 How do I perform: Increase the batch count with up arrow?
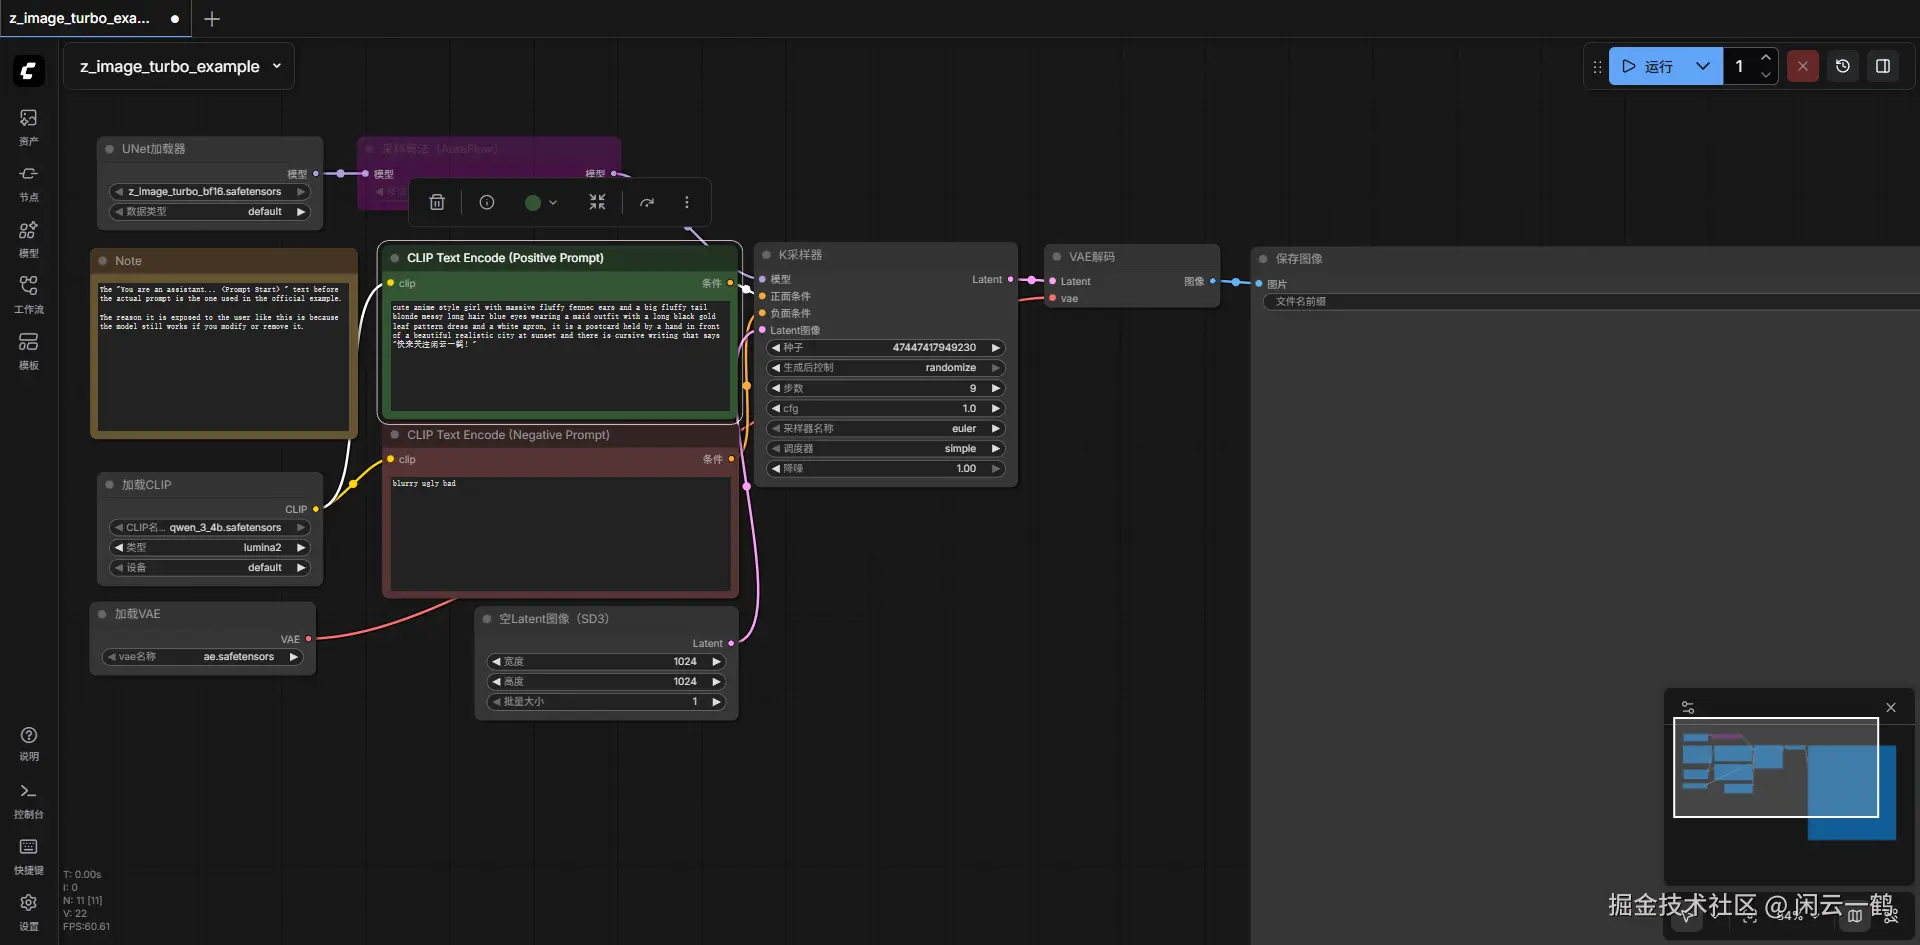point(1766,57)
